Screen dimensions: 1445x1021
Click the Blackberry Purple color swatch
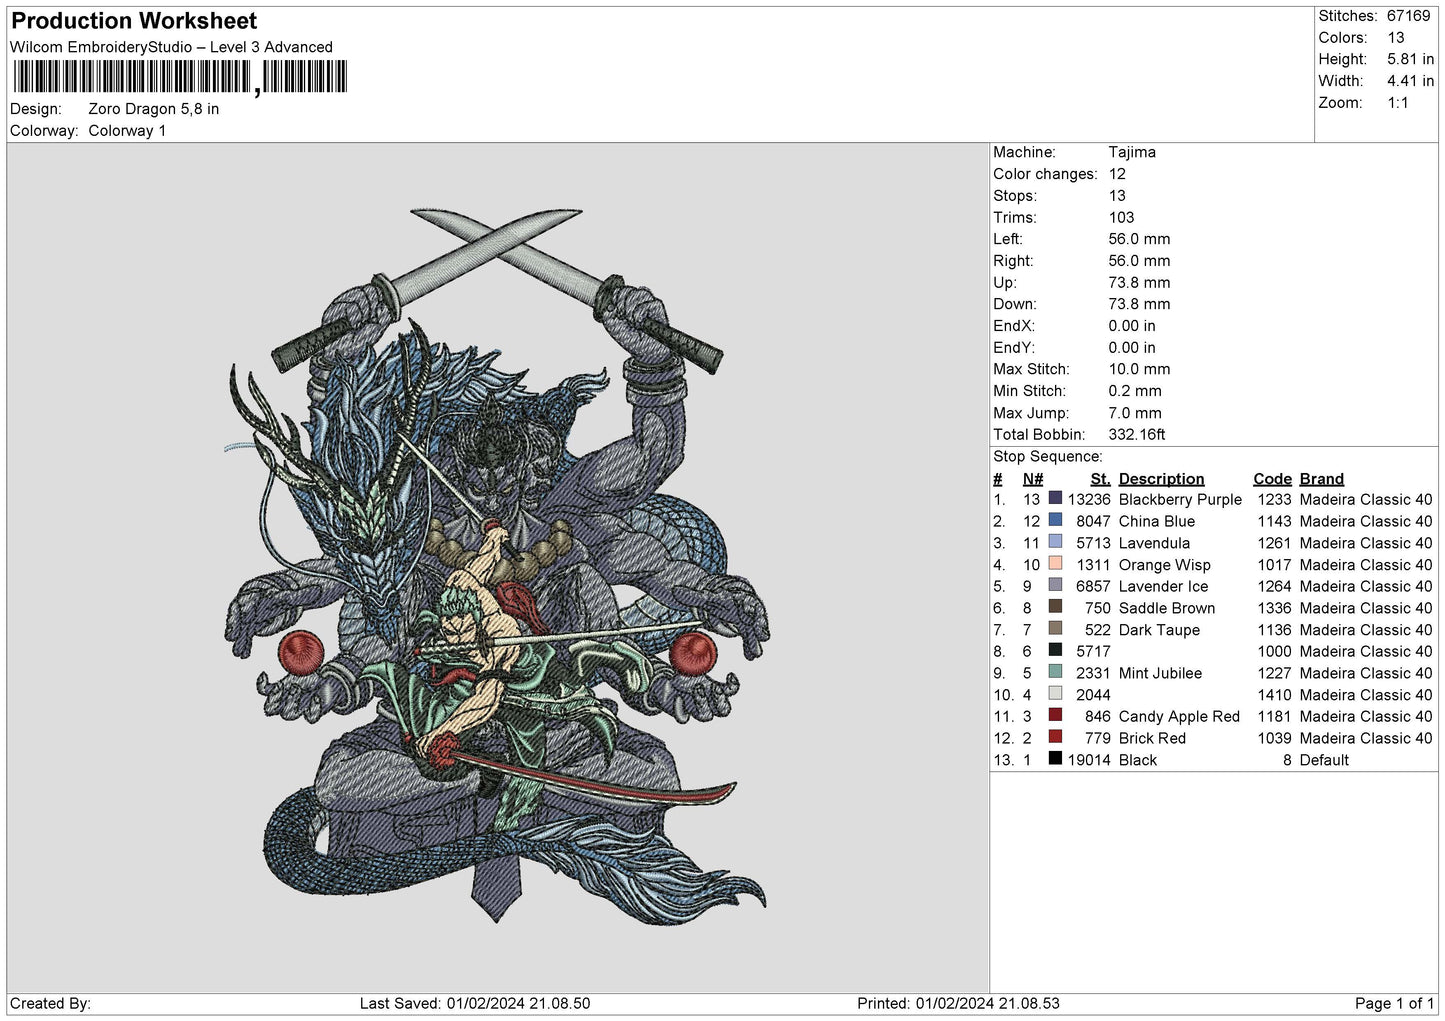click(x=1055, y=498)
